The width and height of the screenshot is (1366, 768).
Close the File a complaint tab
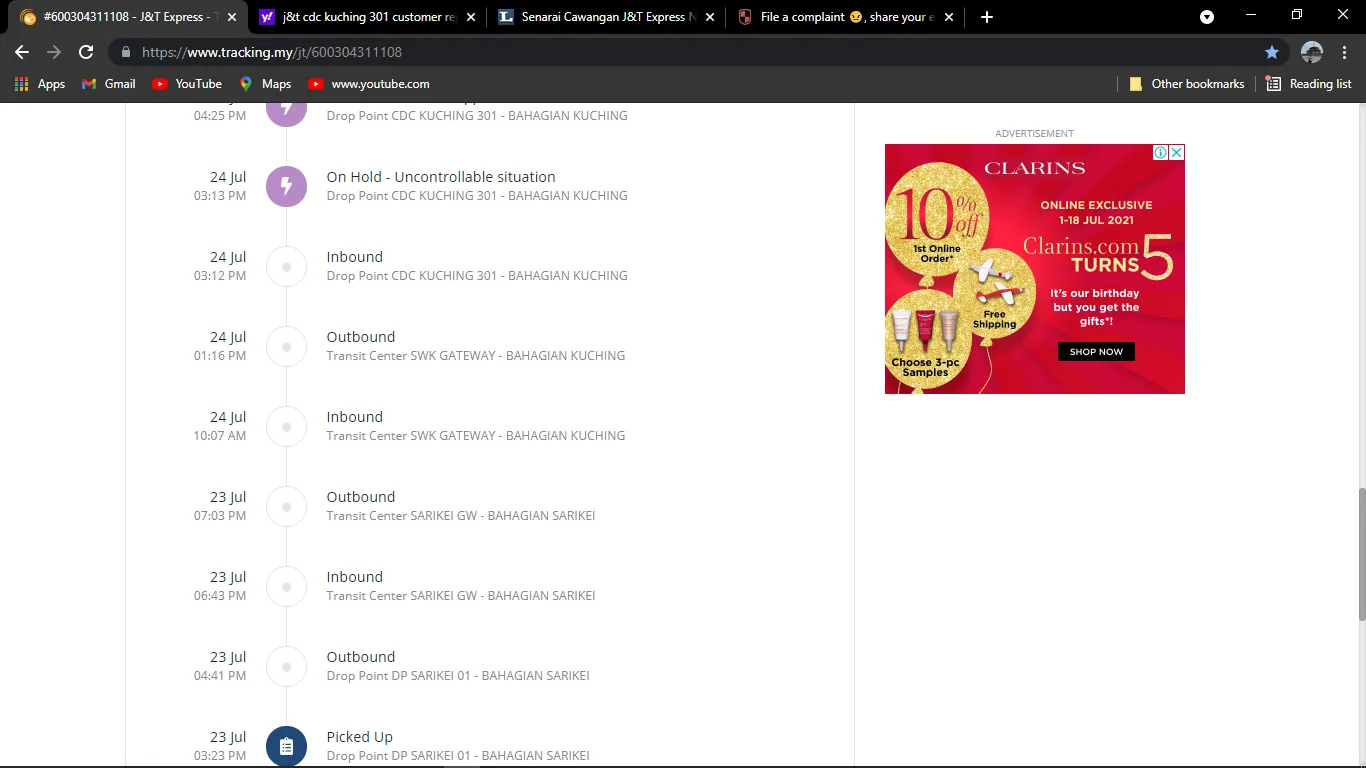949,17
